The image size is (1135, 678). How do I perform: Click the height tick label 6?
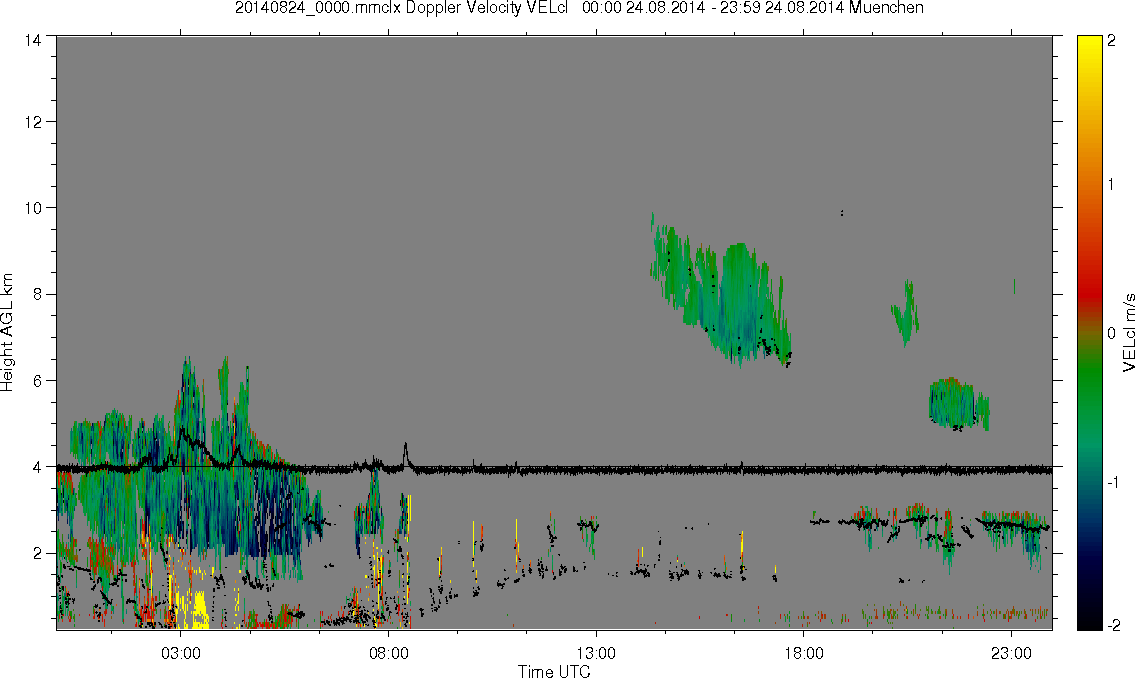tap(36, 381)
